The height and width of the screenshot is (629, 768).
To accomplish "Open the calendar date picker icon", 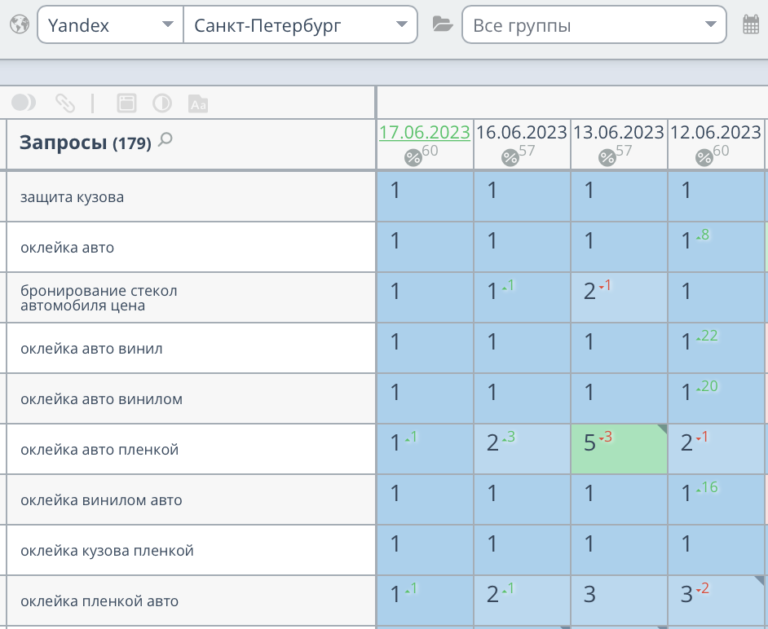I will (x=751, y=25).
